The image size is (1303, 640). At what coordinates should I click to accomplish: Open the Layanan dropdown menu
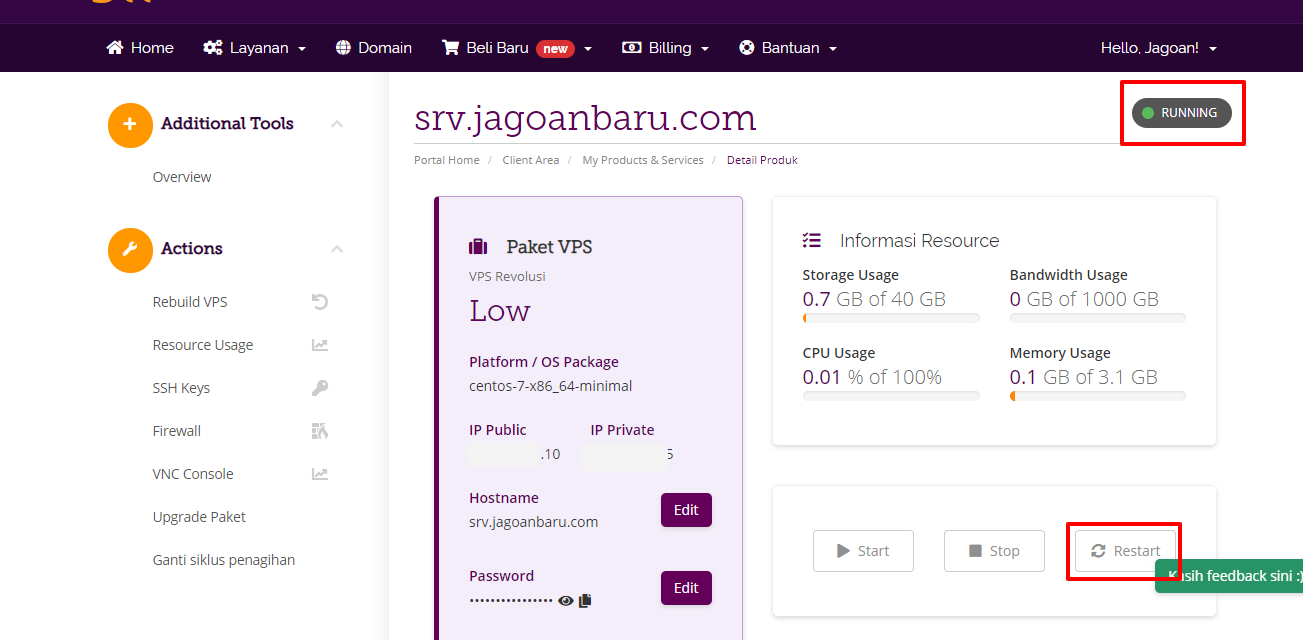(254, 48)
